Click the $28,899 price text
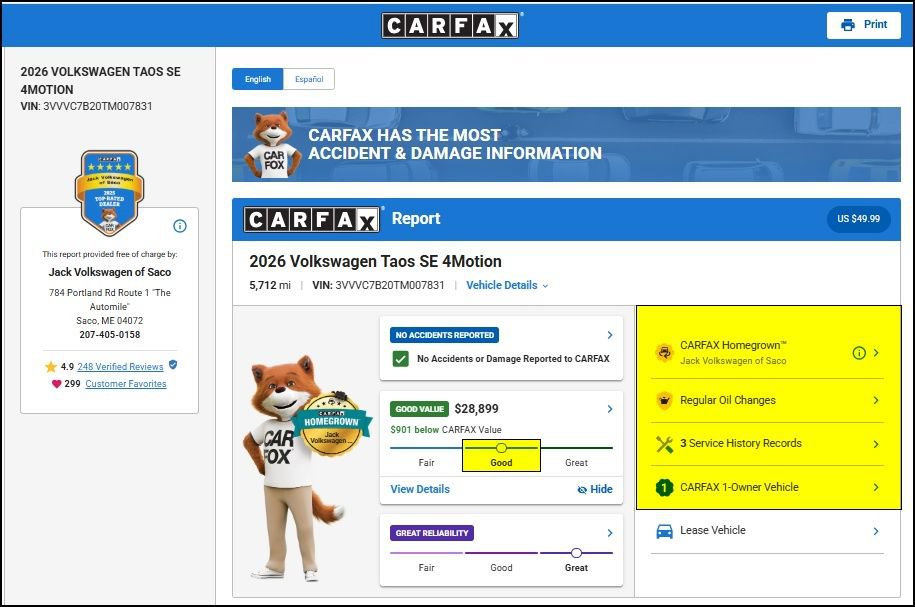This screenshot has width=915, height=607. pyautogui.click(x=476, y=409)
